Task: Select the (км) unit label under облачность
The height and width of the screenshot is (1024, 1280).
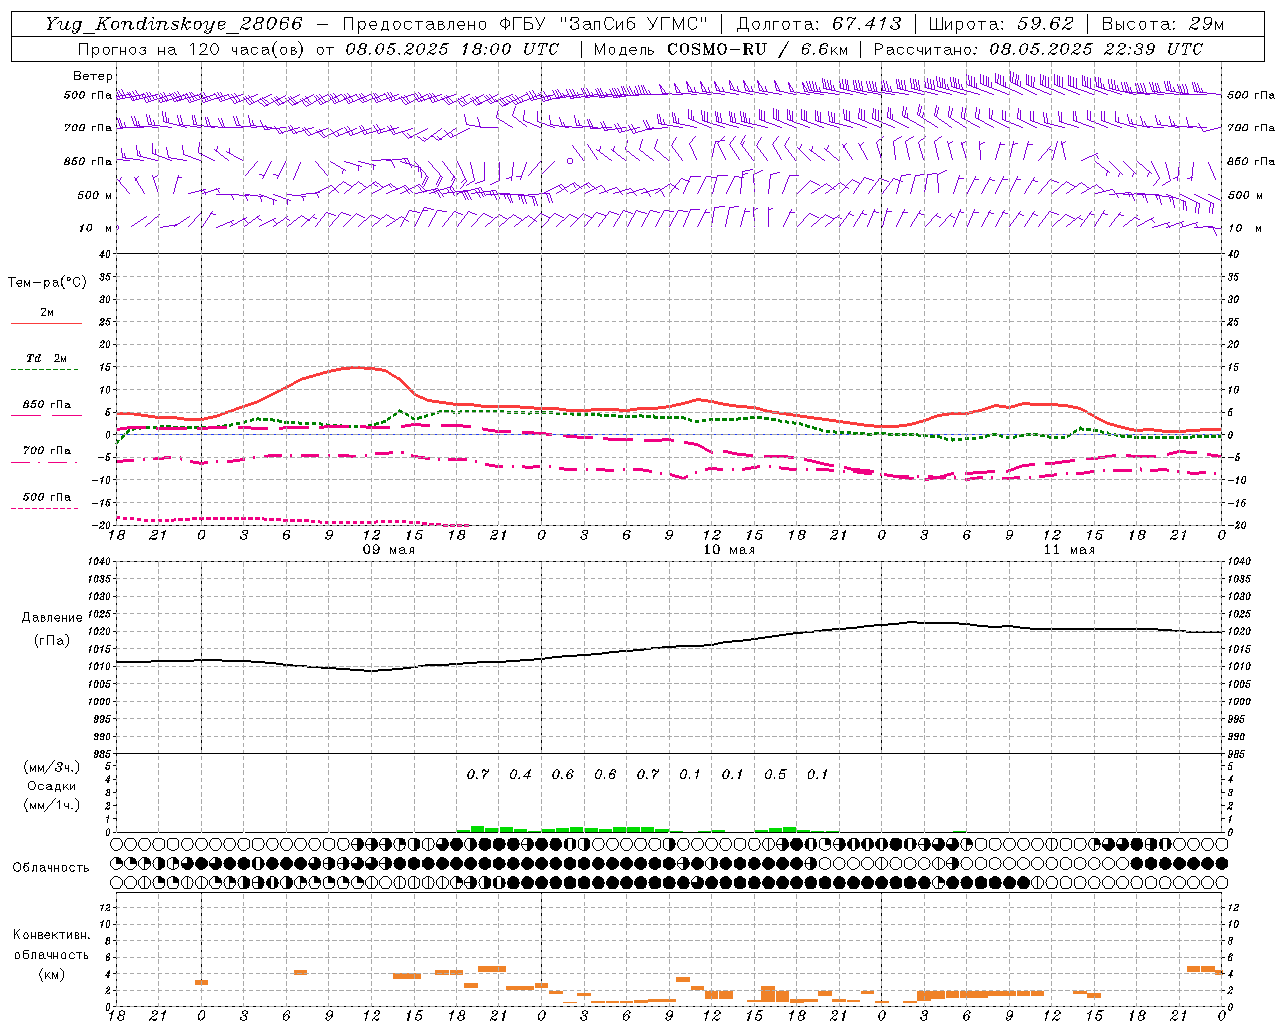Action: pos(51,973)
